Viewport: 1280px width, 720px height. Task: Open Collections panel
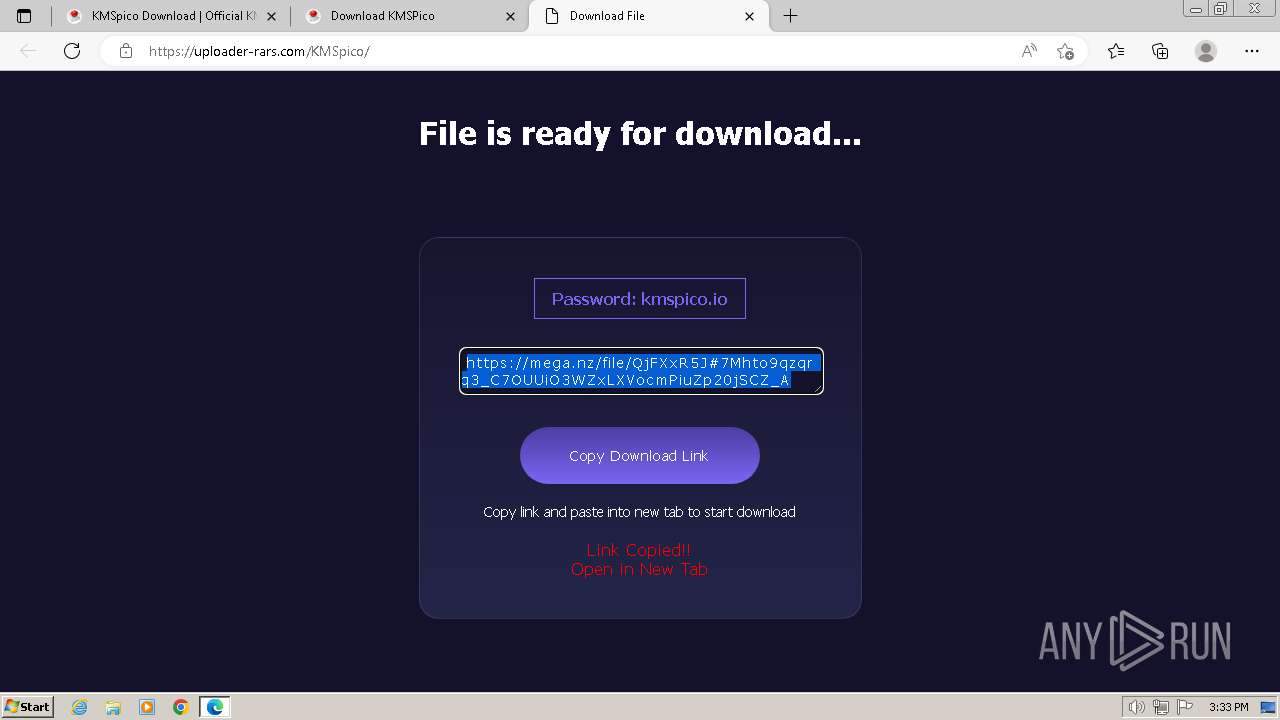pos(1160,51)
